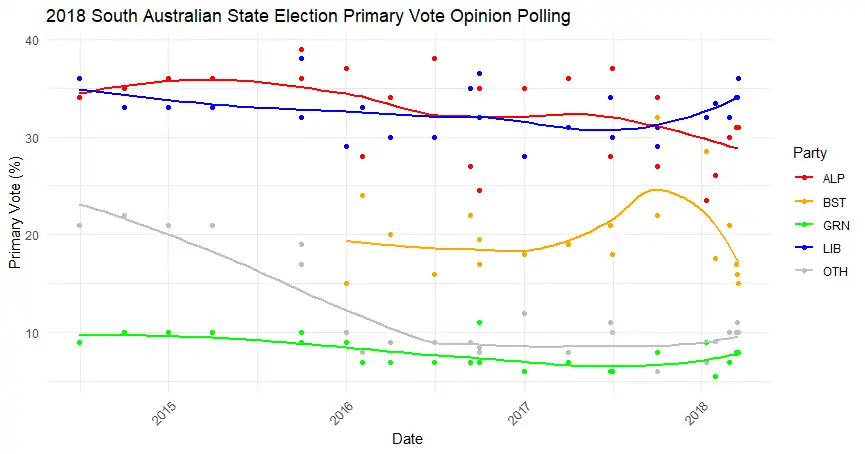
Task: Click the Primary Vote (%) axis title
Action: point(15,217)
